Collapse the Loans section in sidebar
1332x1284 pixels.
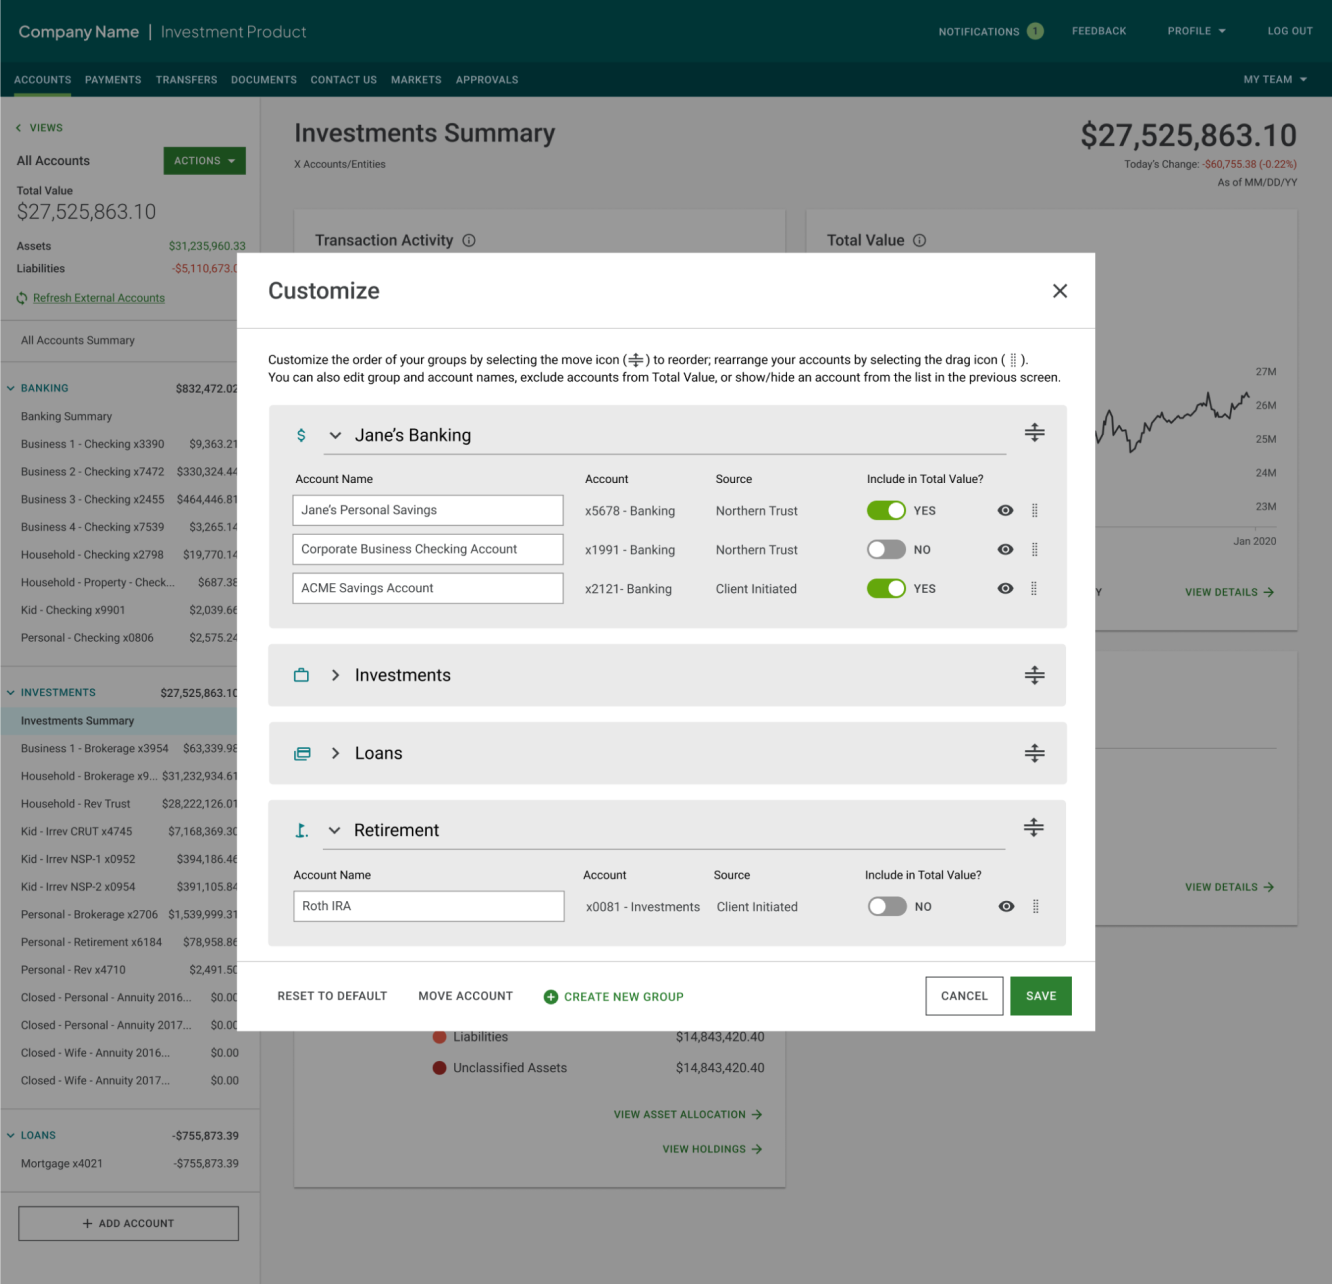pyautogui.click(x=11, y=1136)
